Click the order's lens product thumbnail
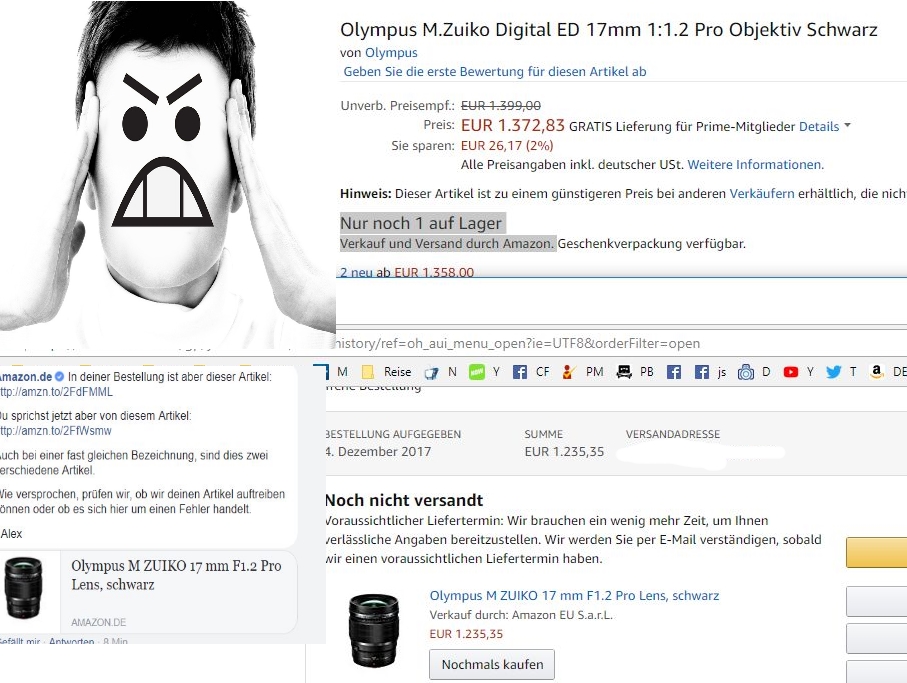907x683 pixels. [x=374, y=631]
